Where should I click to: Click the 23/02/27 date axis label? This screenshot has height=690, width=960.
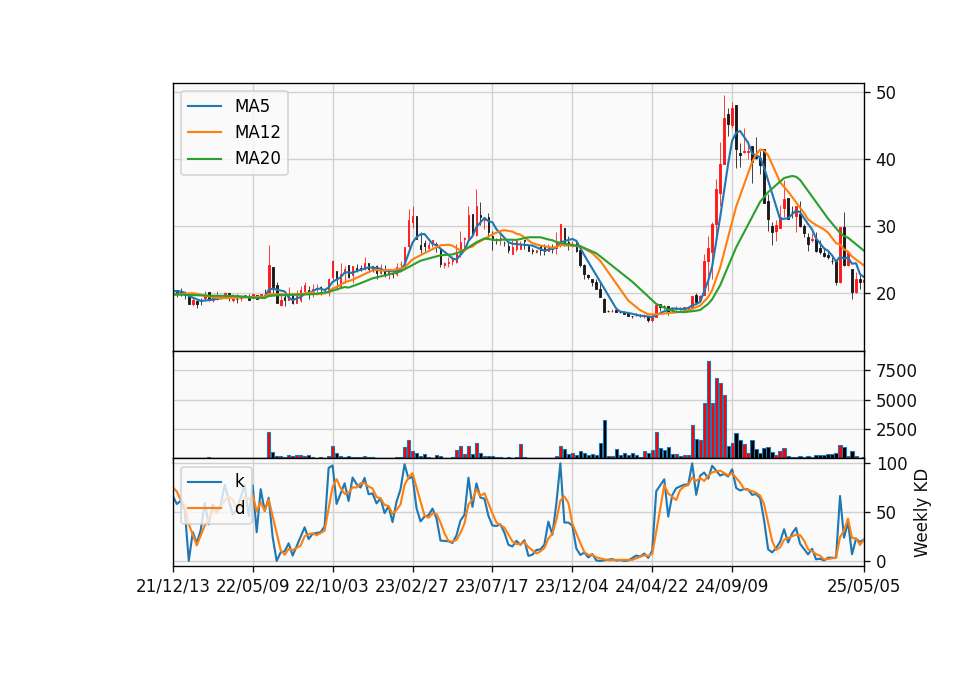coord(411,586)
